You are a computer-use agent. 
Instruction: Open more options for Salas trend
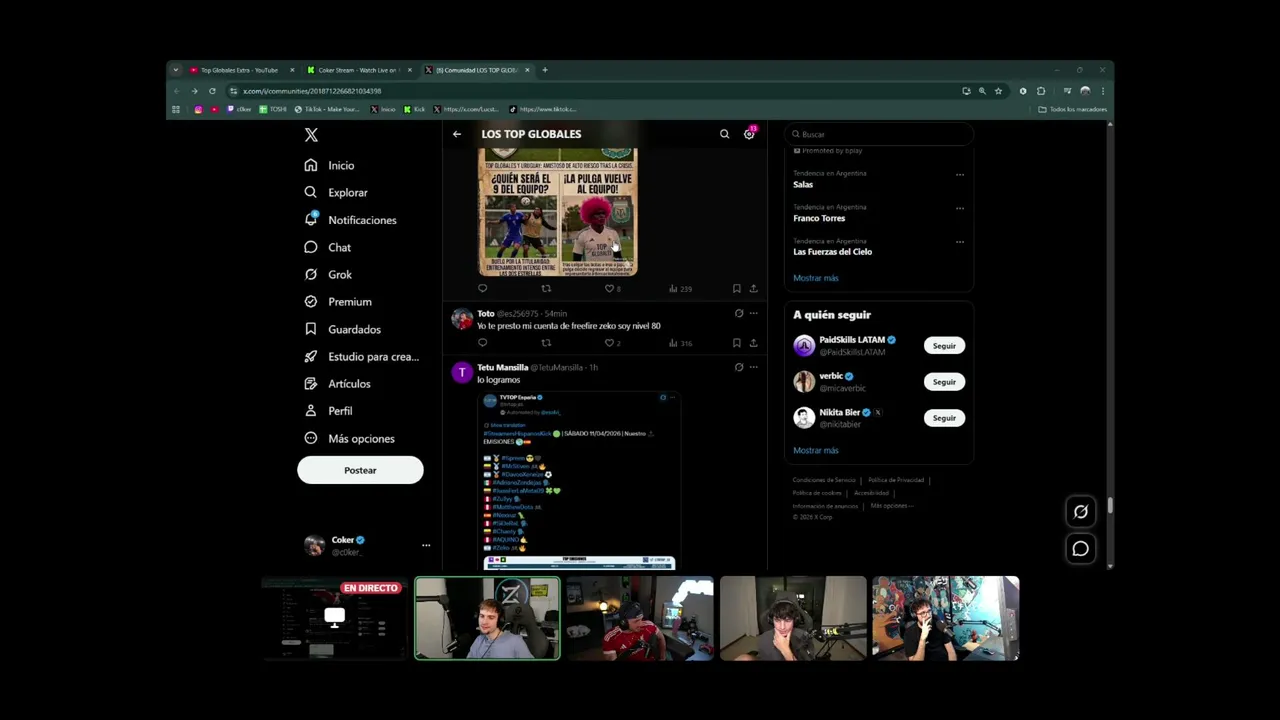pos(960,175)
